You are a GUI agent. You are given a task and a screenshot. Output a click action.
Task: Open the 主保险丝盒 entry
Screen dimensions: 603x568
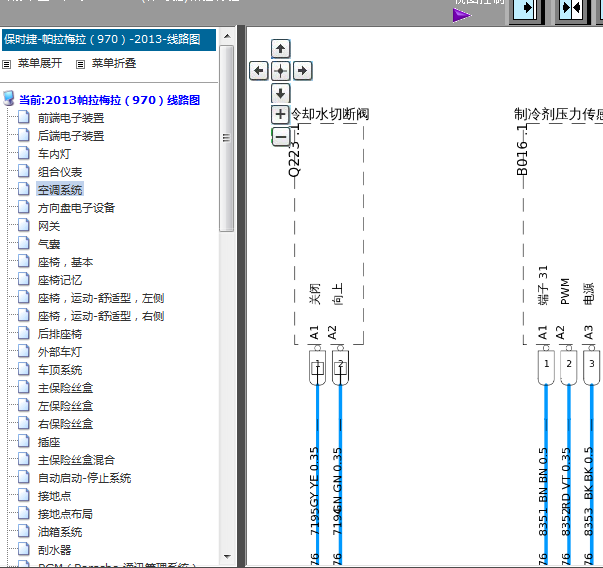coord(65,388)
